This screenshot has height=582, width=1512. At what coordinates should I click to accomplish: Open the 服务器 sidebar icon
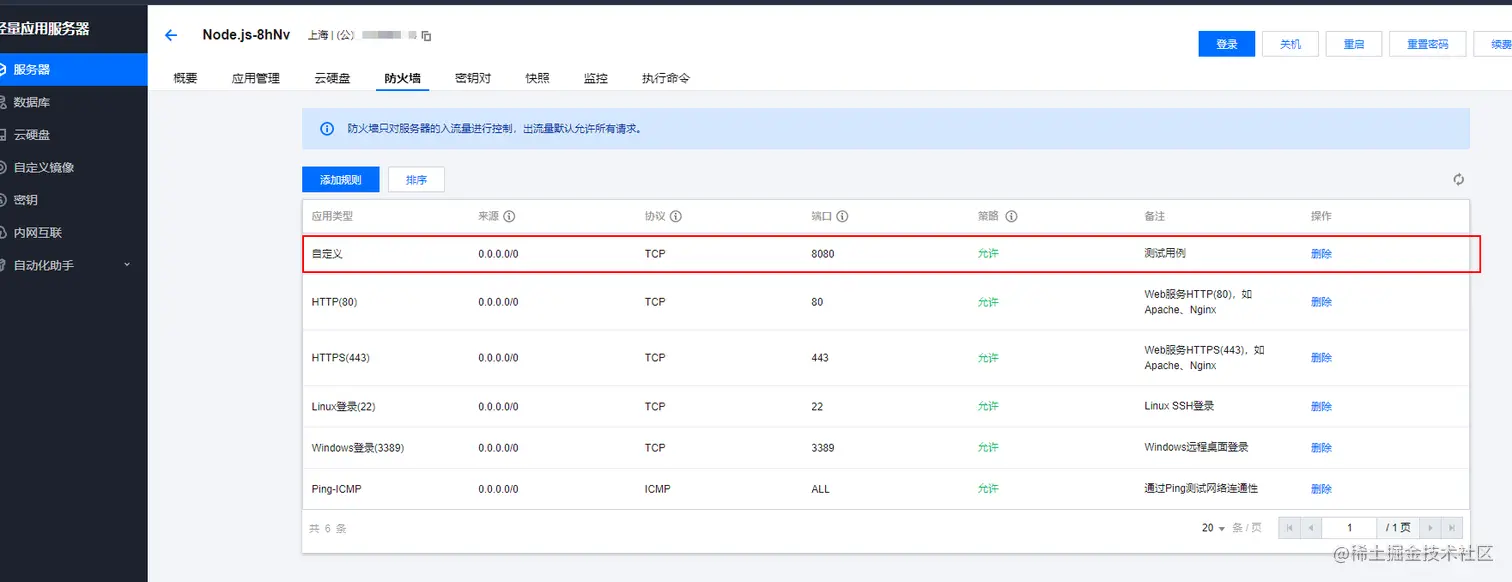tap(4, 69)
